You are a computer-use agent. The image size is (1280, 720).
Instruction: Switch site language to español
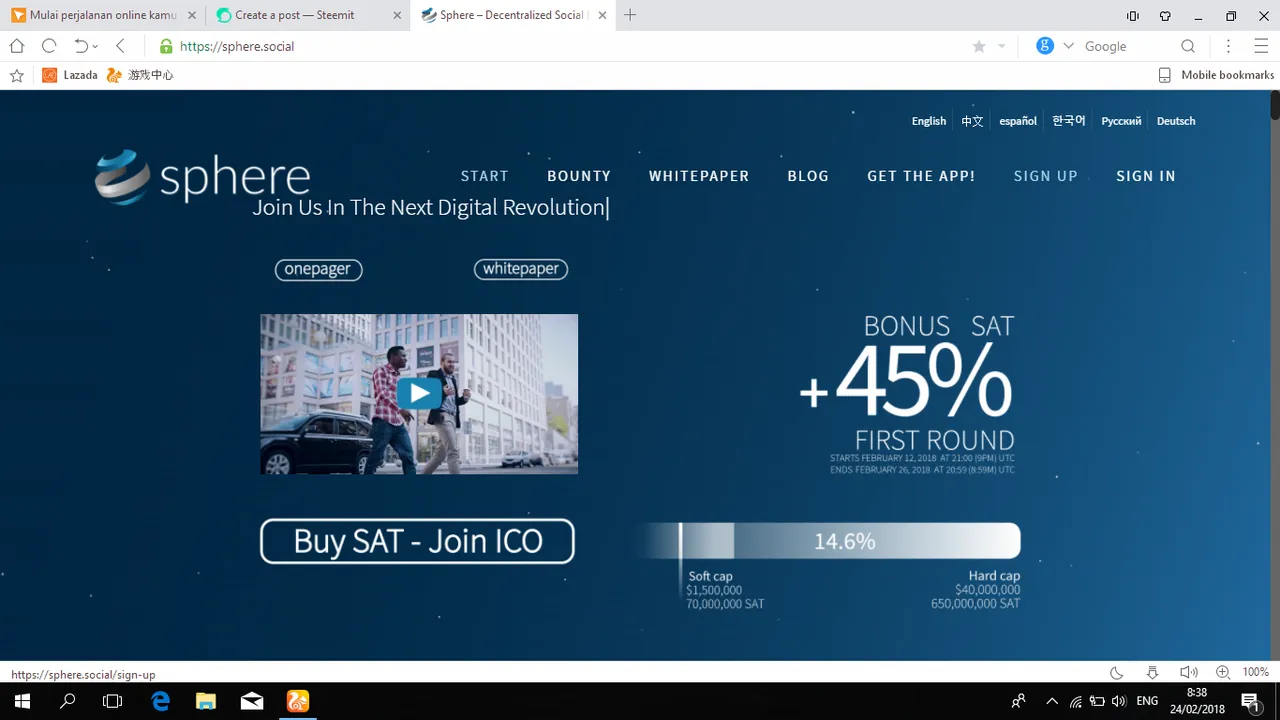(1018, 121)
